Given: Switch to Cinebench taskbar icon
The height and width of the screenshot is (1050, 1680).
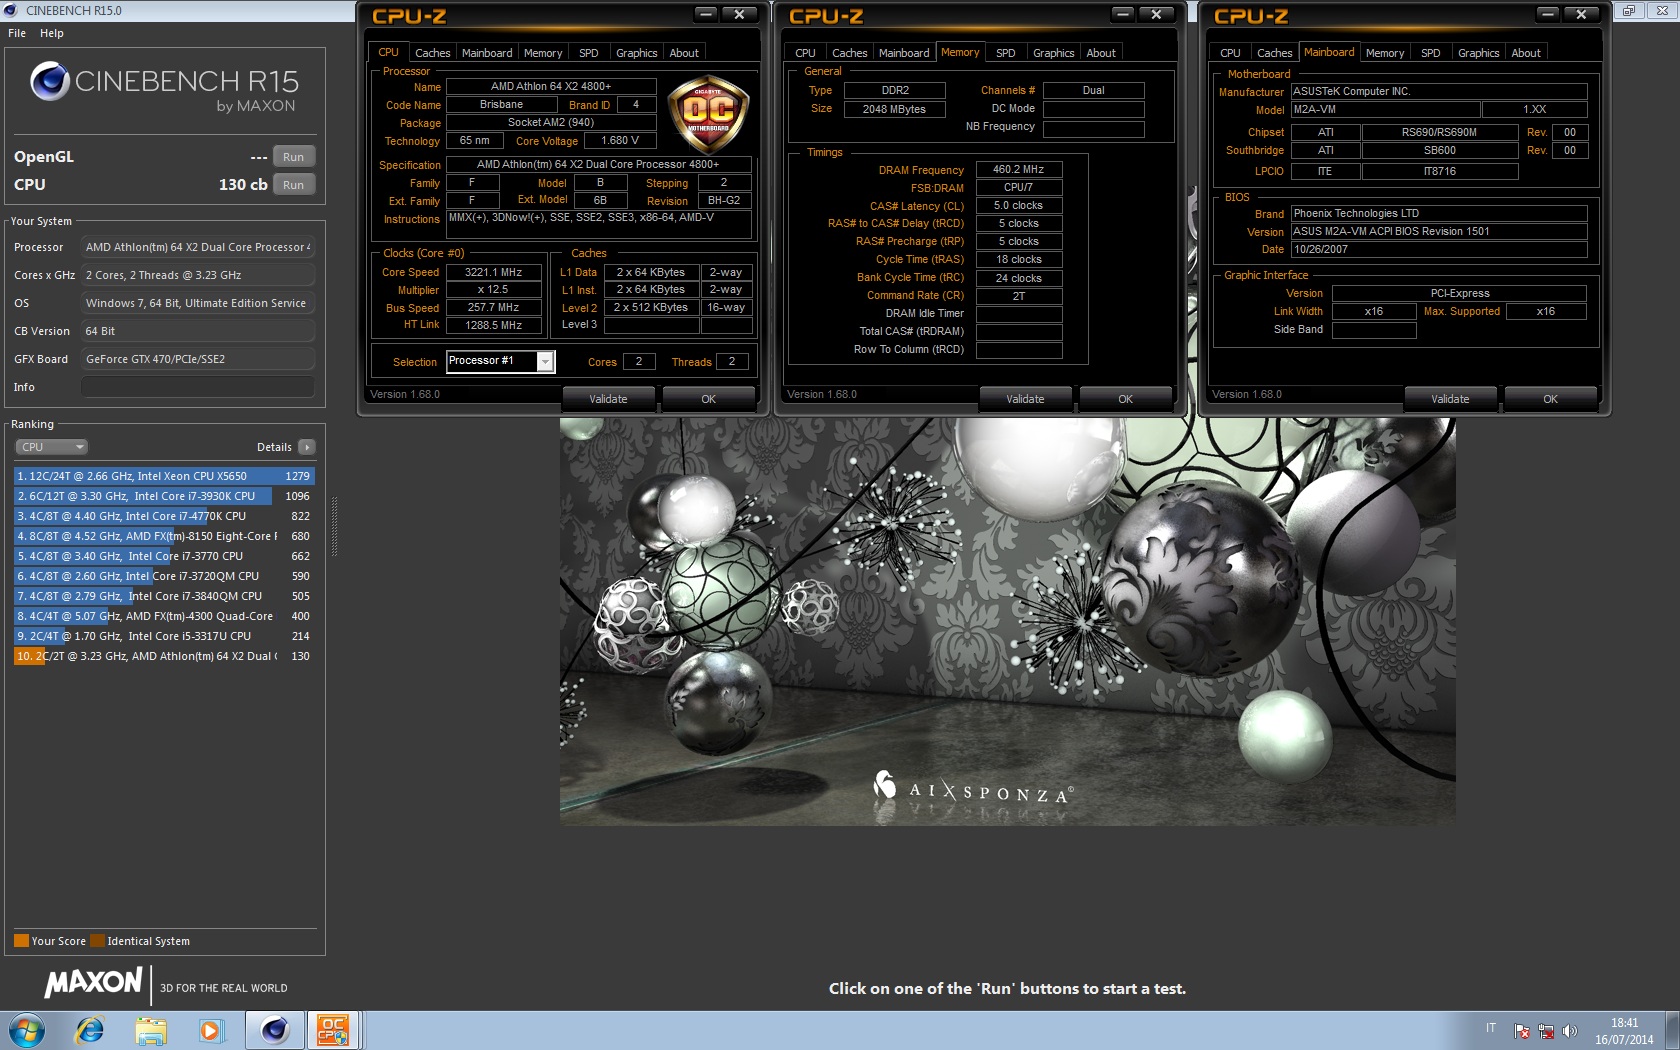Looking at the screenshot, I should 275,1030.
